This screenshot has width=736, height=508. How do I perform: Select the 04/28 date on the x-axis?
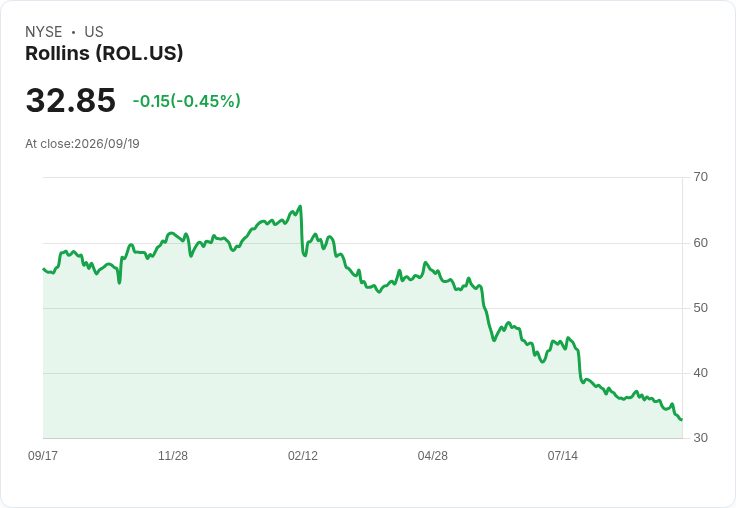click(432, 456)
